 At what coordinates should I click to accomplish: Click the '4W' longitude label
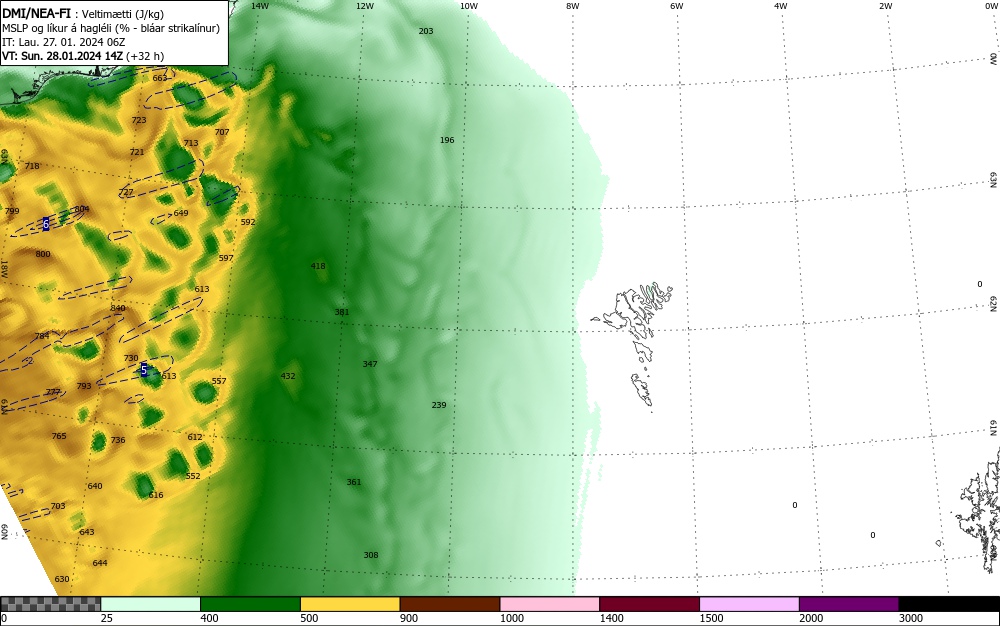781,6
